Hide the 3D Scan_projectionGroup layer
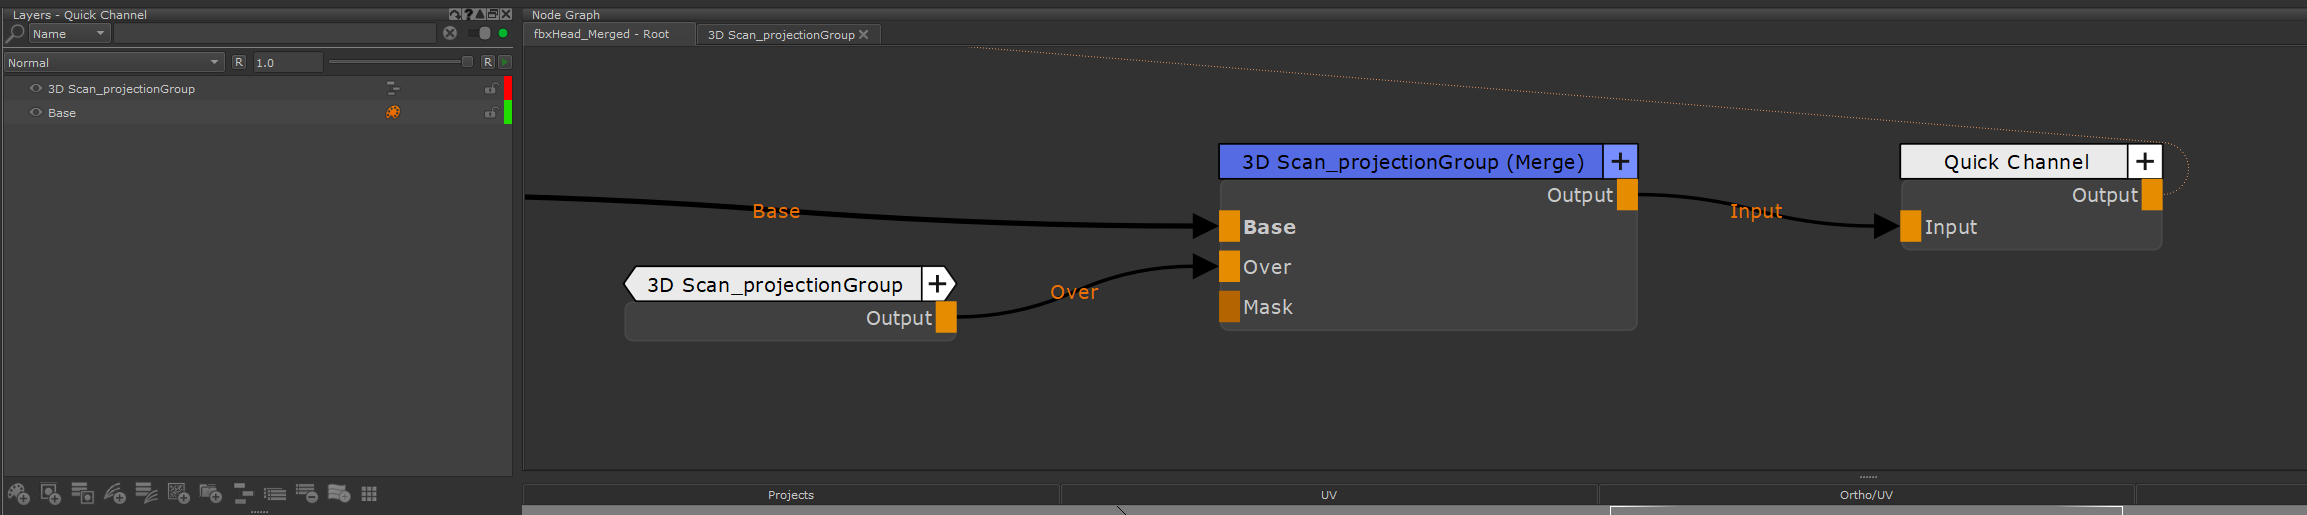2307x515 pixels. point(36,88)
